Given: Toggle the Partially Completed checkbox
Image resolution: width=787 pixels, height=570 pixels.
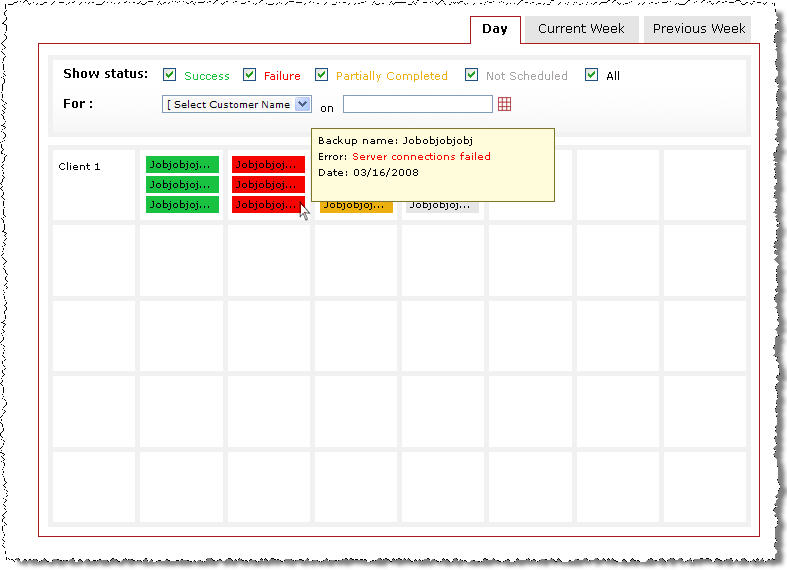Looking at the screenshot, I should (321, 75).
